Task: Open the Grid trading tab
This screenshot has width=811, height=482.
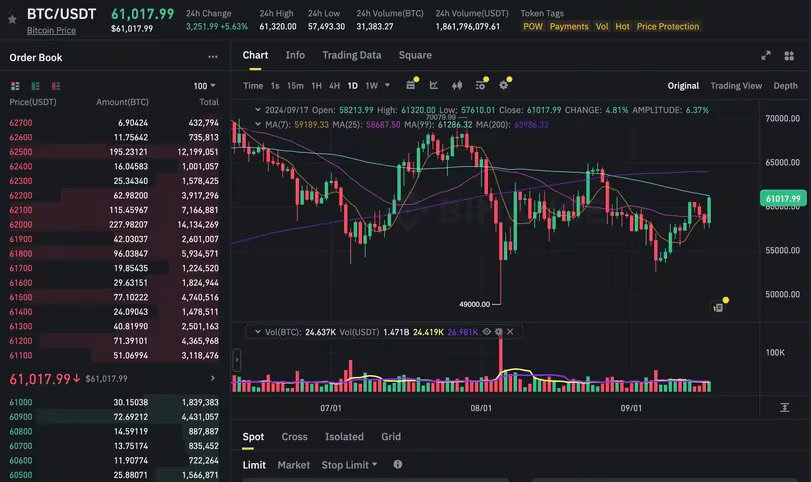Action: coord(391,436)
